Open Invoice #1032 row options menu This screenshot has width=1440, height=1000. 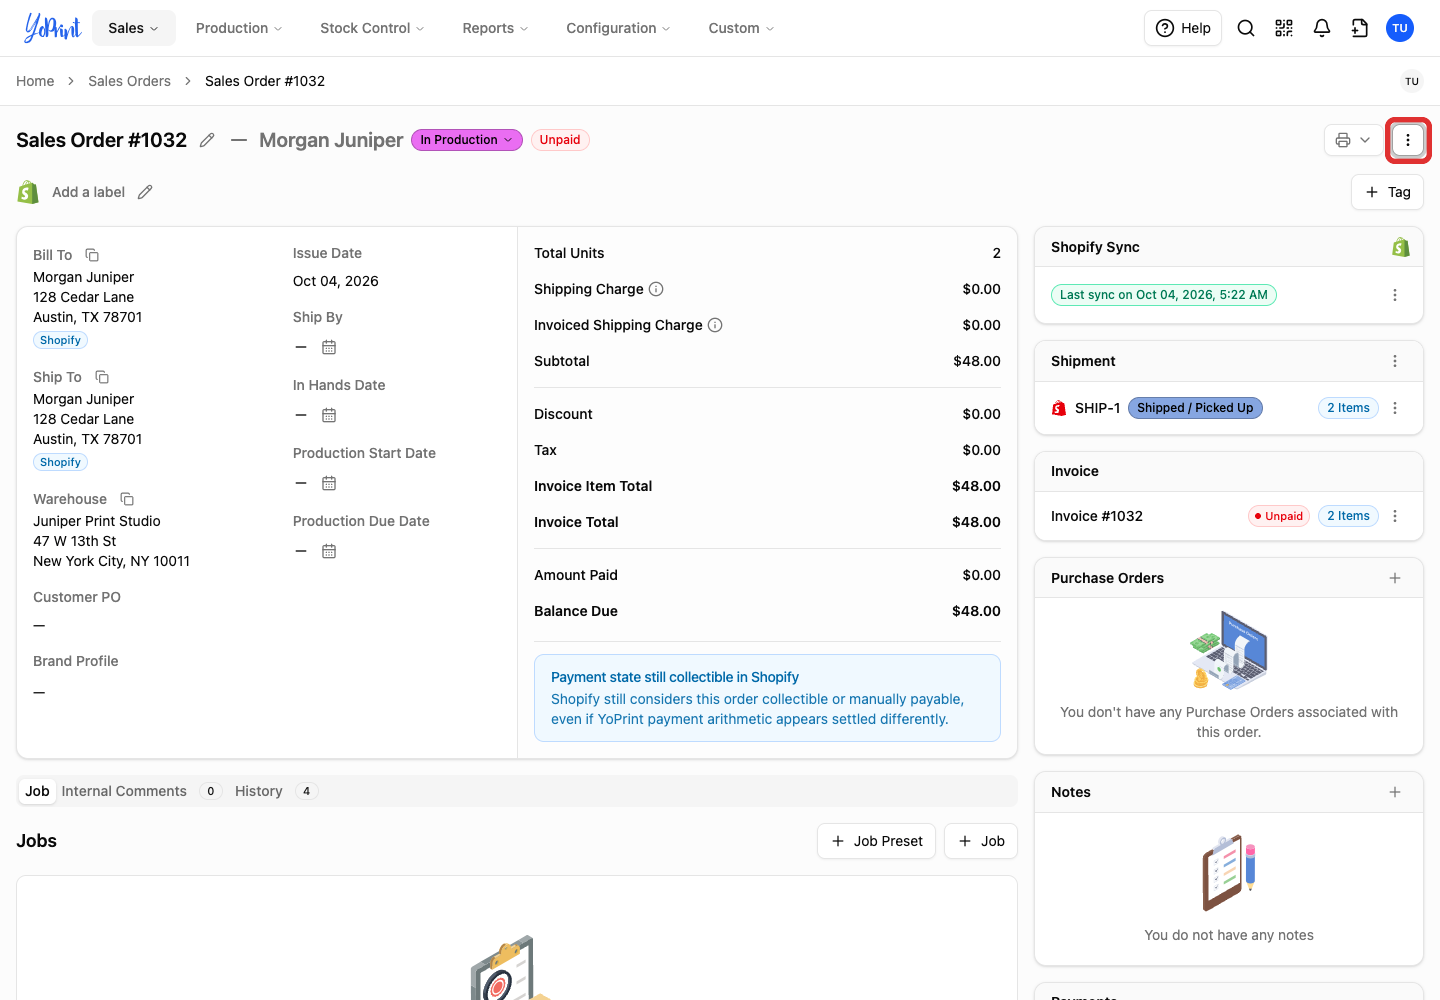click(x=1395, y=516)
